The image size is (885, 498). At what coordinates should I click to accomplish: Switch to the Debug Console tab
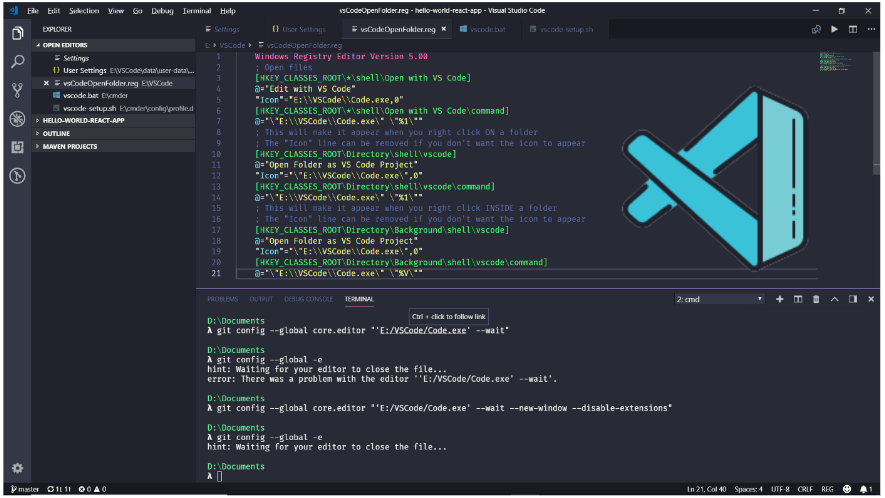(309, 299)
